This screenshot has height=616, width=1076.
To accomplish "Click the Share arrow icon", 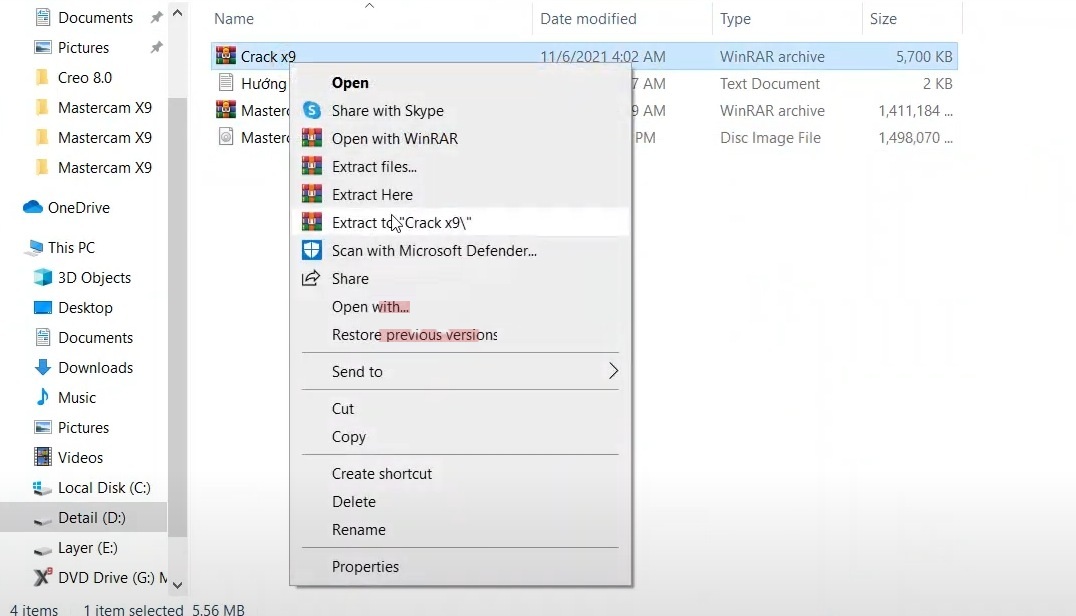I will [311, 278].
